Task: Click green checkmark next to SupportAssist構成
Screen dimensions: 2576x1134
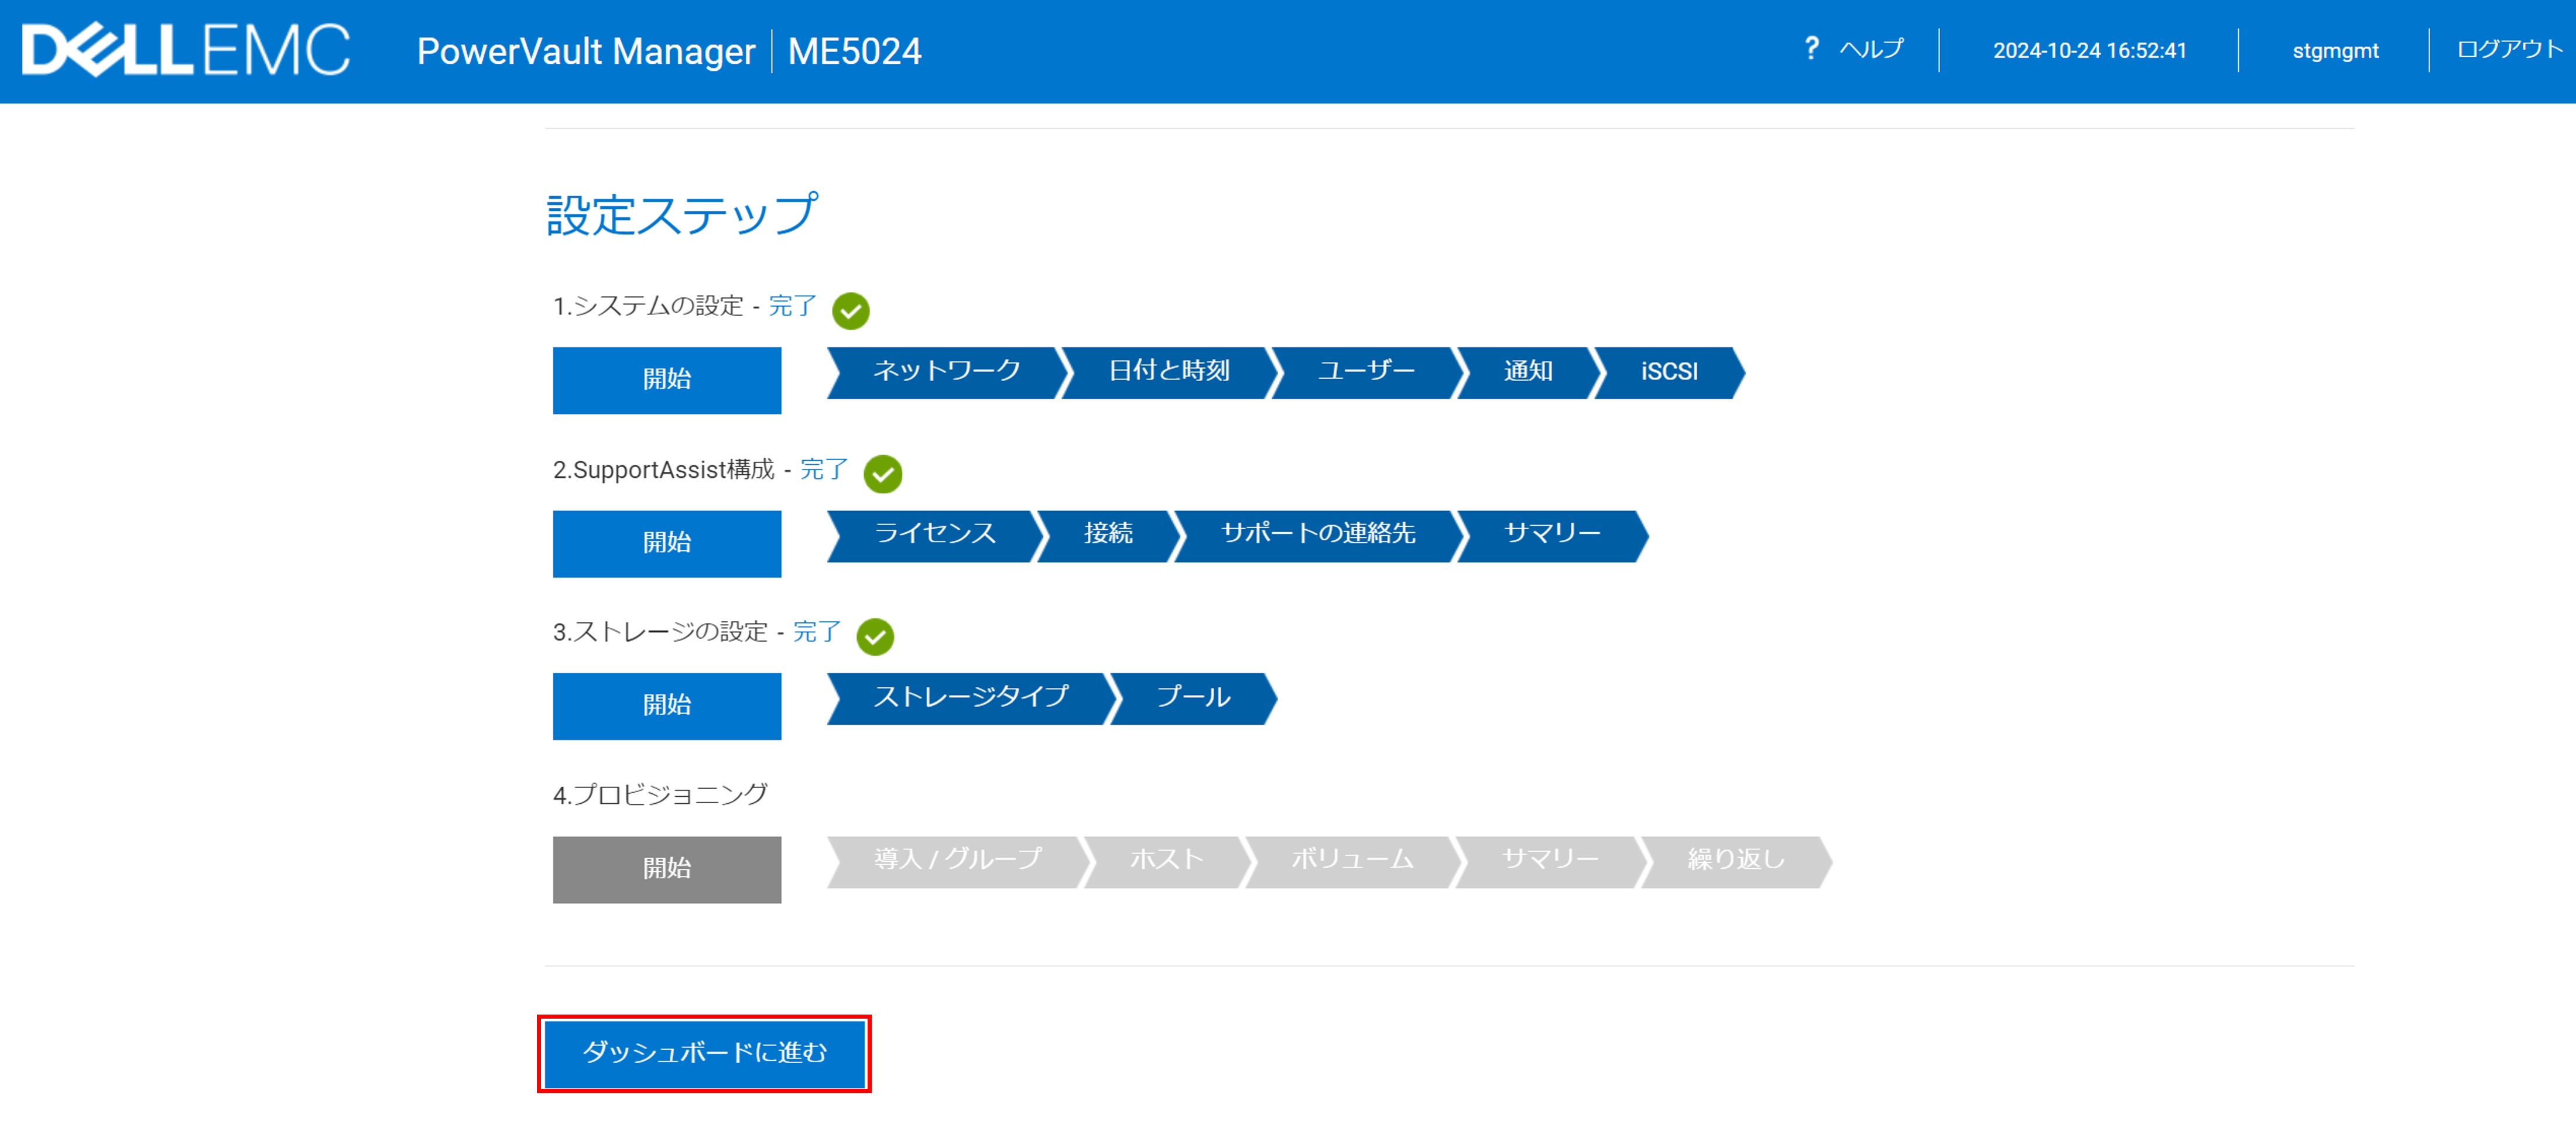Action: [883, 474]
